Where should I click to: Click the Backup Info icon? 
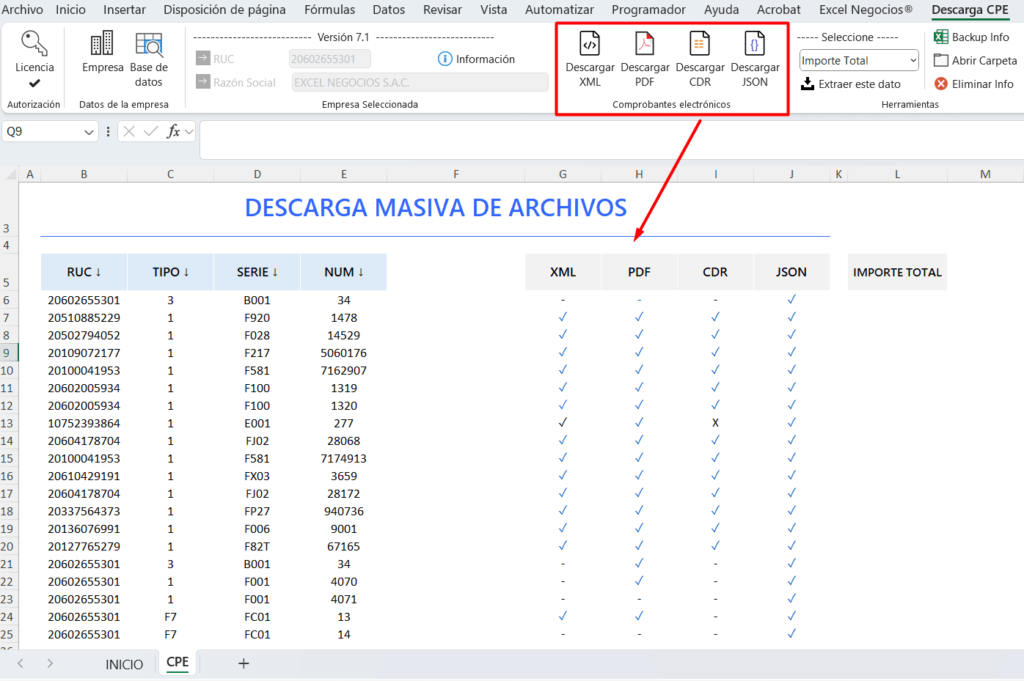click(x=941, y=36)
